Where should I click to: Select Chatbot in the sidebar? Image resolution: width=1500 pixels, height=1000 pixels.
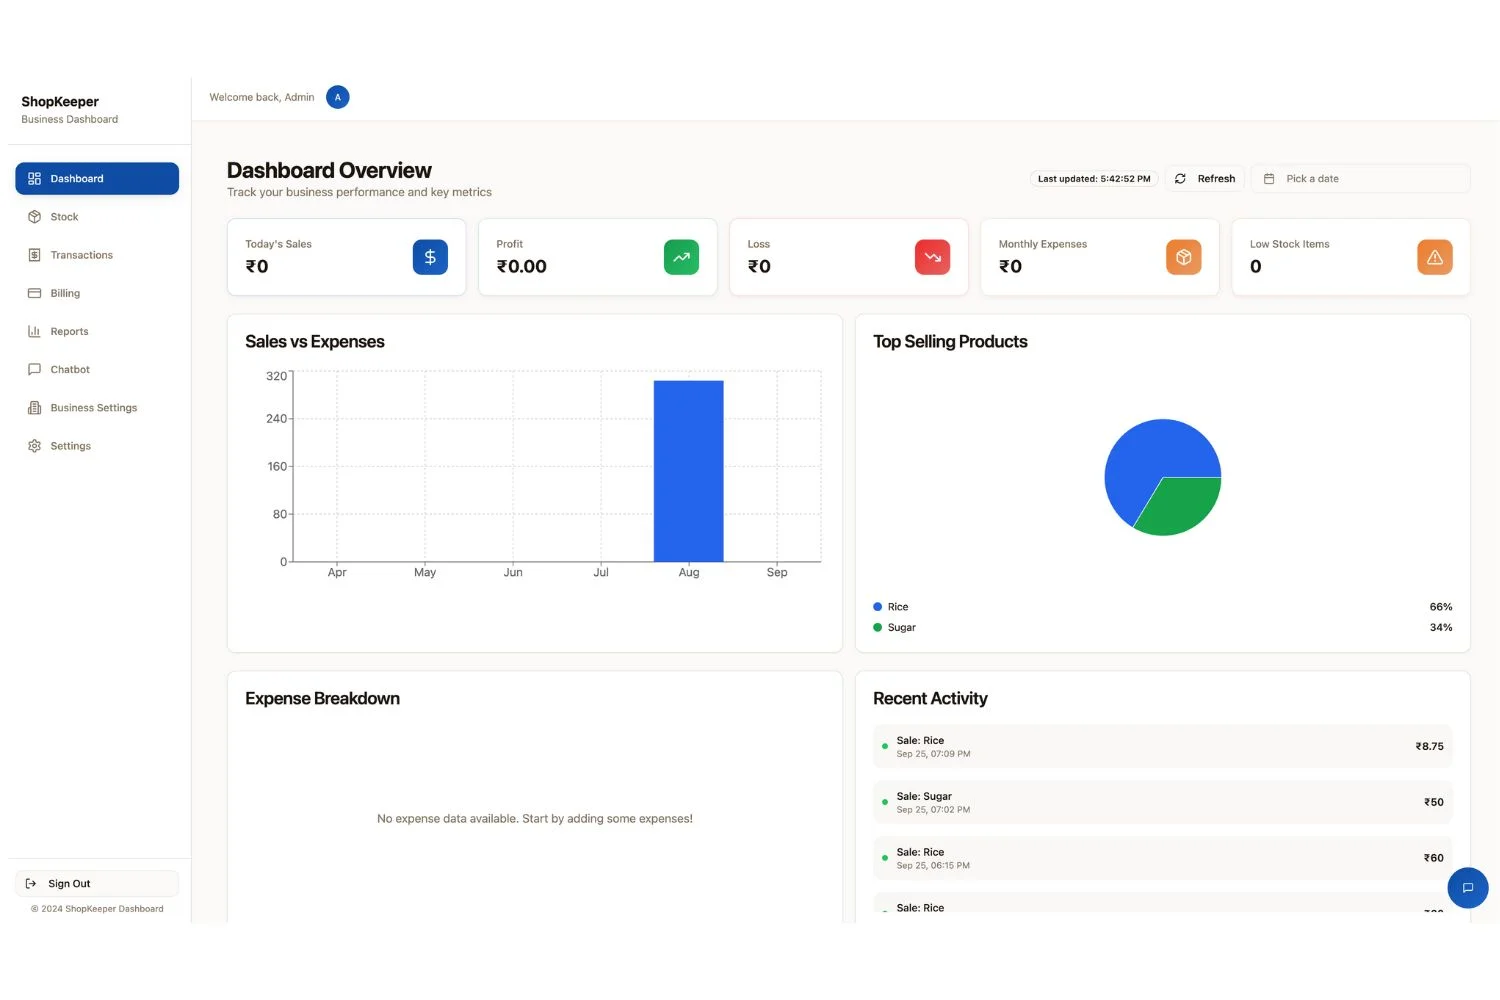[70, 370]
